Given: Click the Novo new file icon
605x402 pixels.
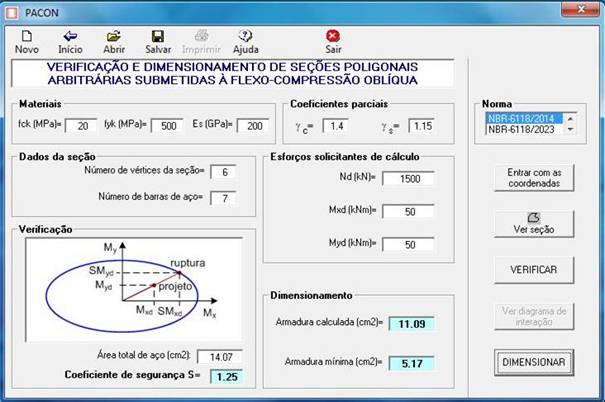Looking at the screenshot, I should (x=27, y=36).
